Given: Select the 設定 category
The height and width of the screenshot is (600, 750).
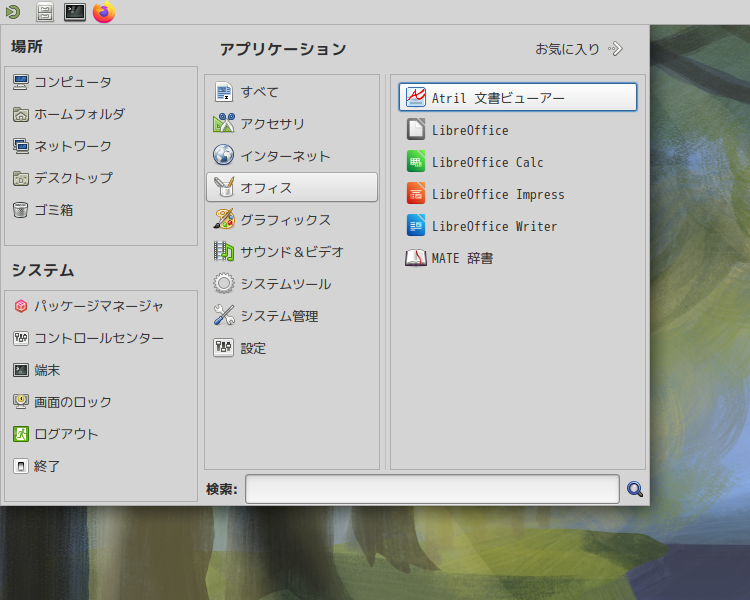Looking at the screenshot, I should pyautogui.click(x=292, y=348).
